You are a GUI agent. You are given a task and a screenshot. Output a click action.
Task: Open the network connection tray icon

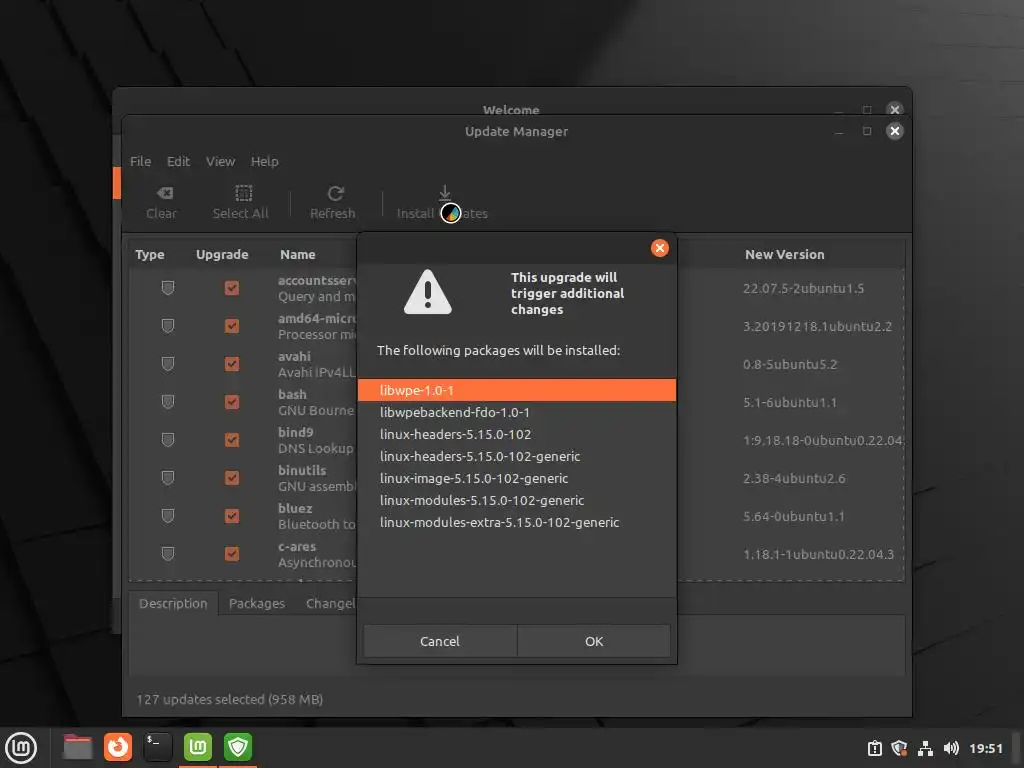pyautogui.click(x=925, y=748)
